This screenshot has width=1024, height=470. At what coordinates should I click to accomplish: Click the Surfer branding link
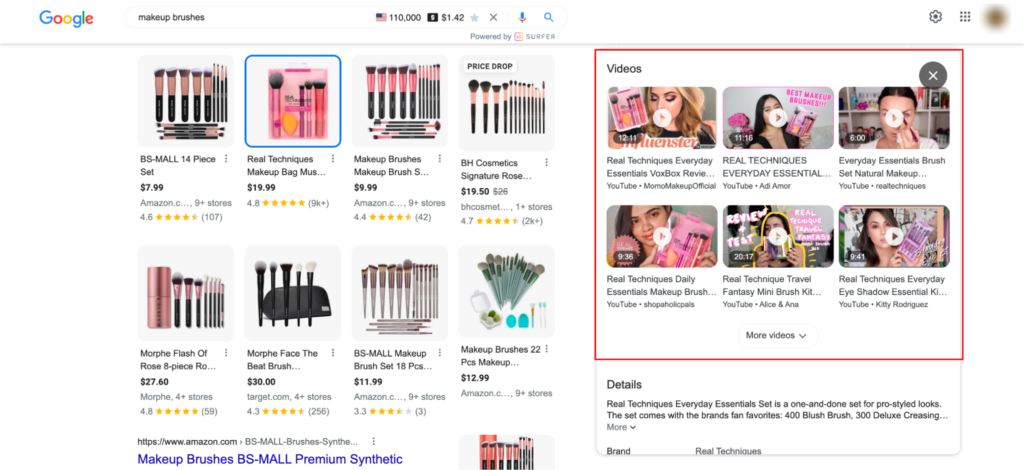coord(535,37)
